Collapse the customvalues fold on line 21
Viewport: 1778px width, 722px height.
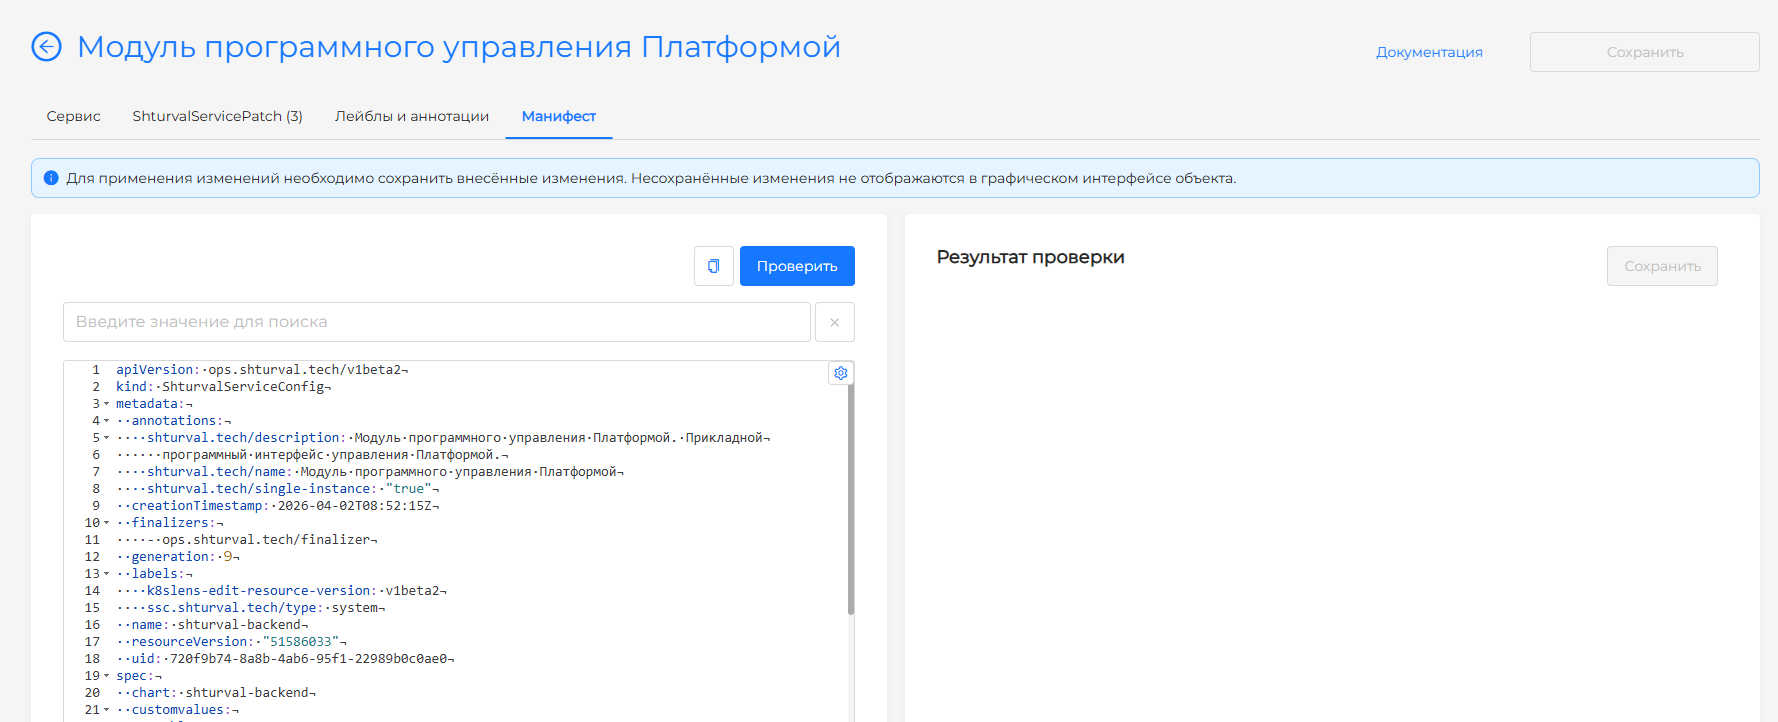point(107,710)
